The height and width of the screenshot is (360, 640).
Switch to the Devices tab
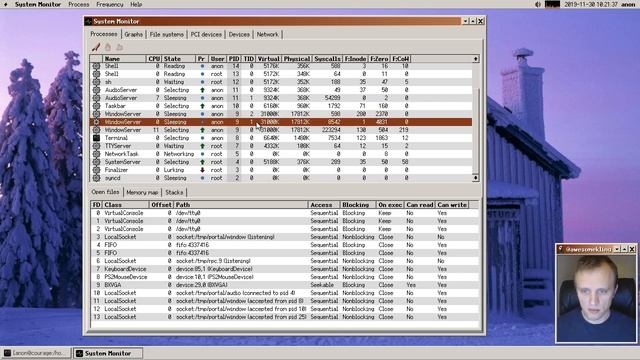[239, 35]
